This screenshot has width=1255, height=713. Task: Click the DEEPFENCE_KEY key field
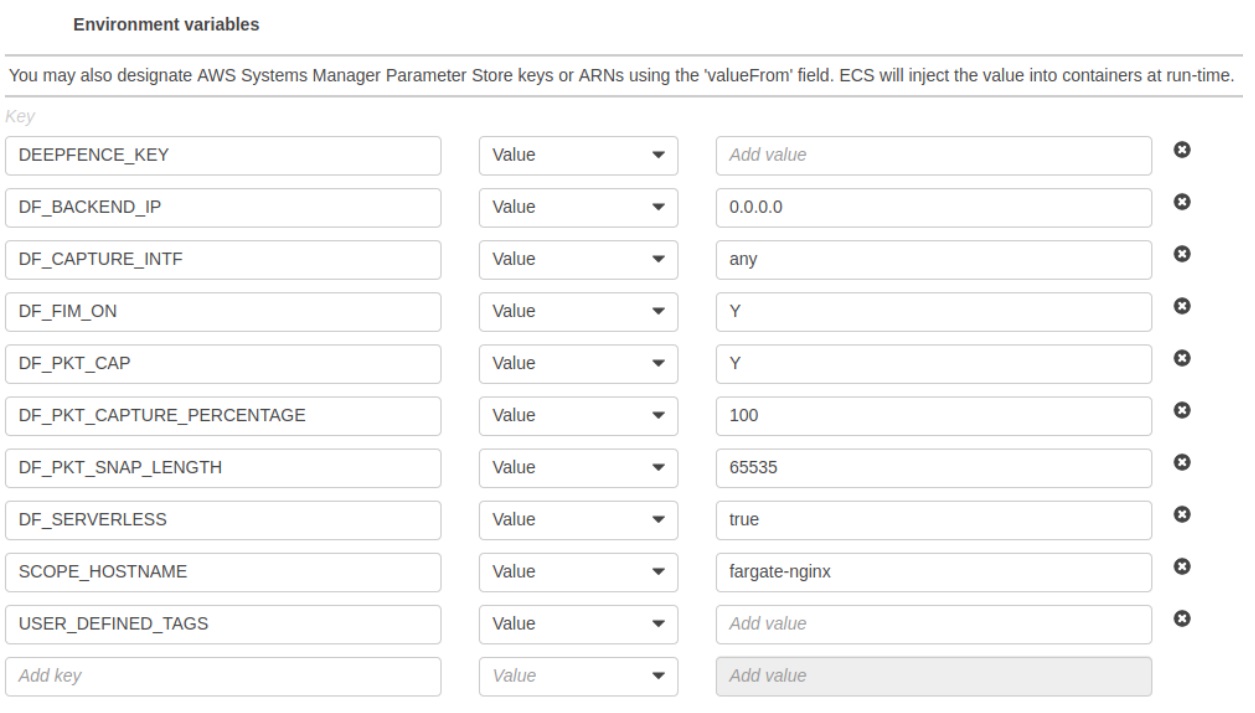coord(223,156)
